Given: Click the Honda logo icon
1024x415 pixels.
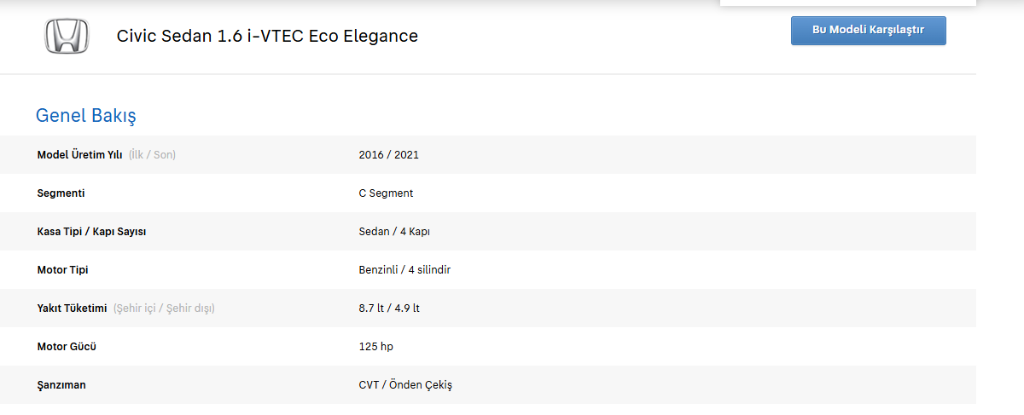Looking at the screenshot, I should click(x=66, y=37).
